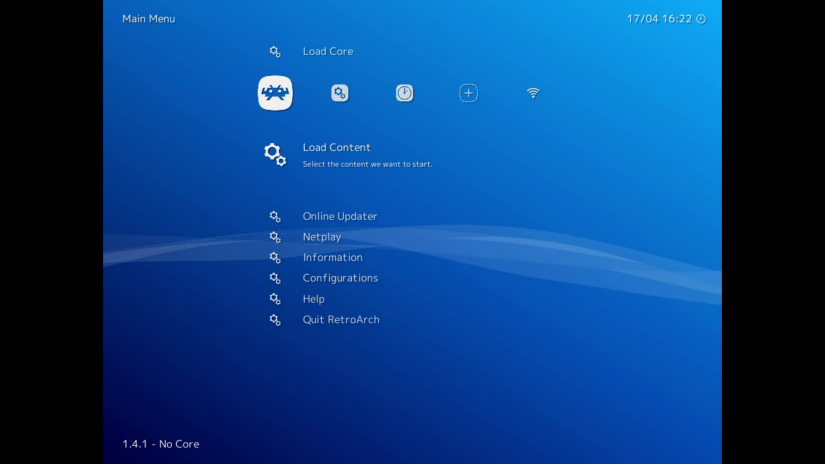The height and width of the screenshot is (464, 825).
Task: Click the gear icon beside Online Updater
Action: [x=275, y=217]
